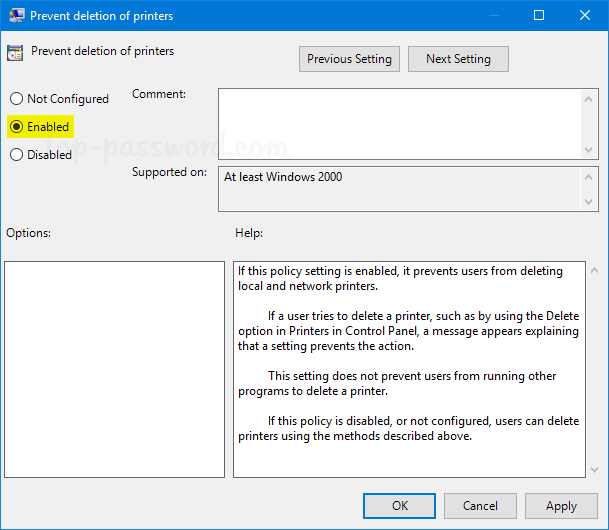Choose the Enabled radio option
Image resolution: width=609 pixels, height=530 pixels.
coord(16,127)
